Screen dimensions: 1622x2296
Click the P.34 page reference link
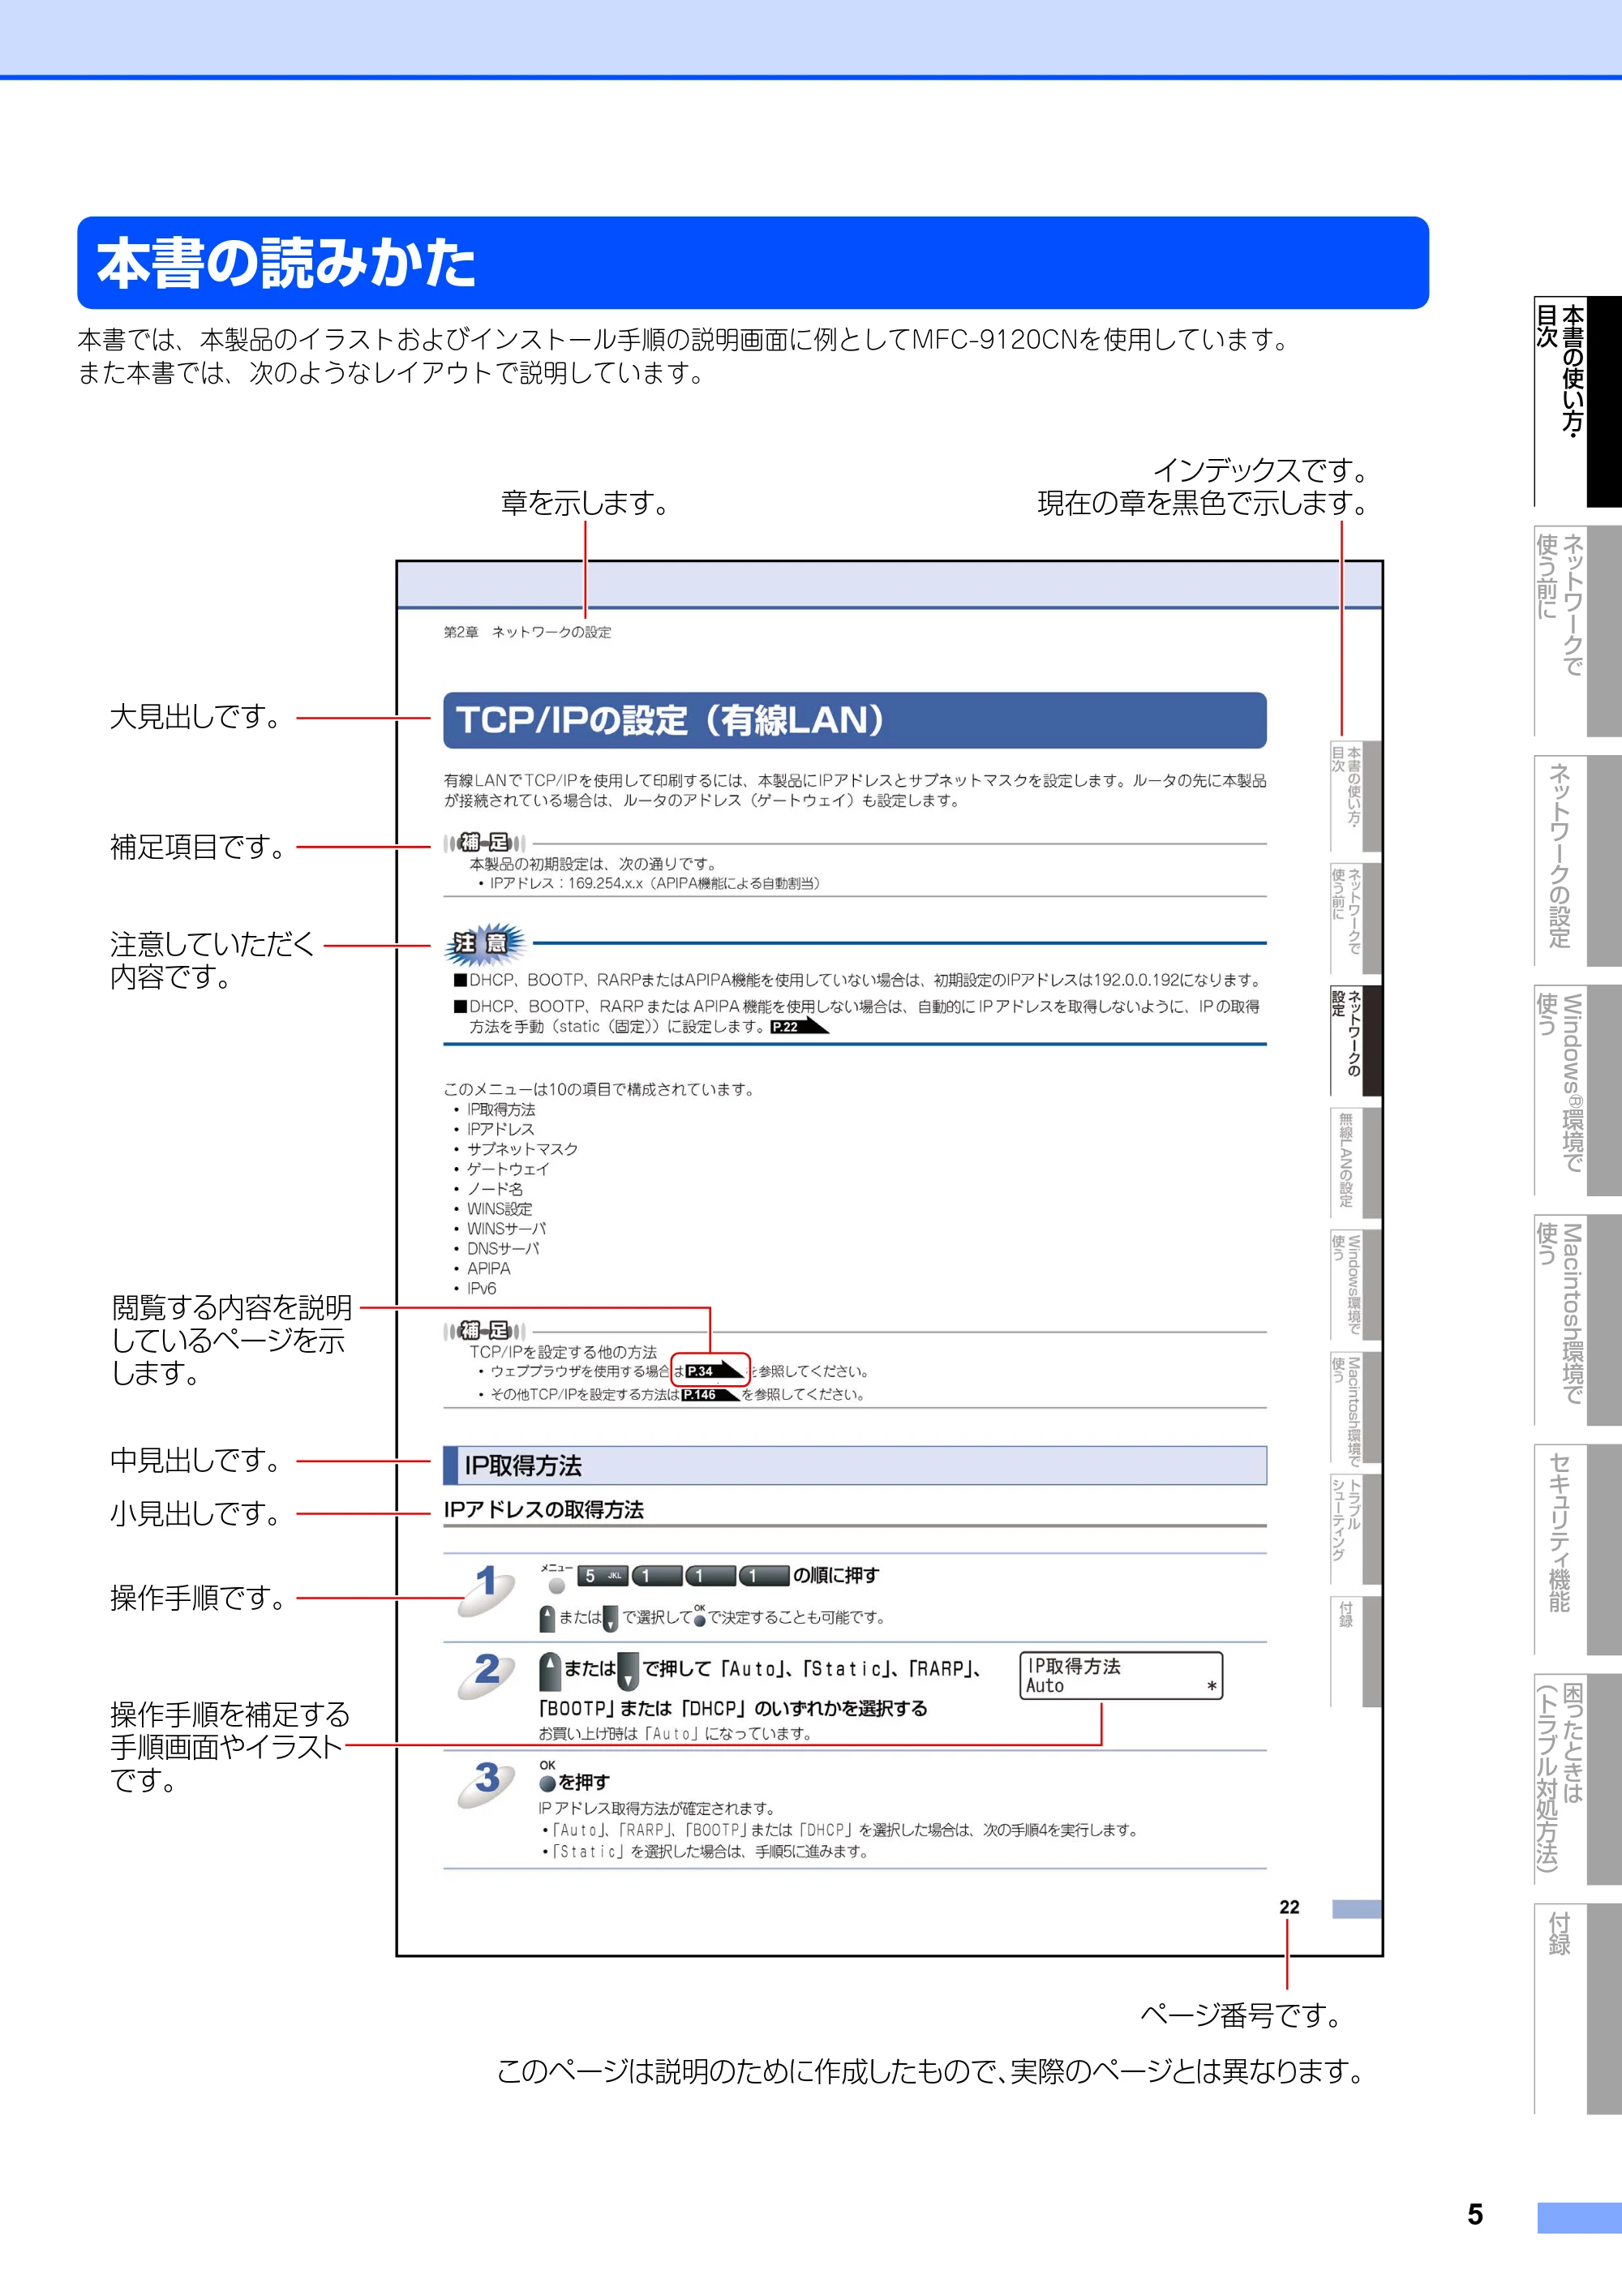715,1371
